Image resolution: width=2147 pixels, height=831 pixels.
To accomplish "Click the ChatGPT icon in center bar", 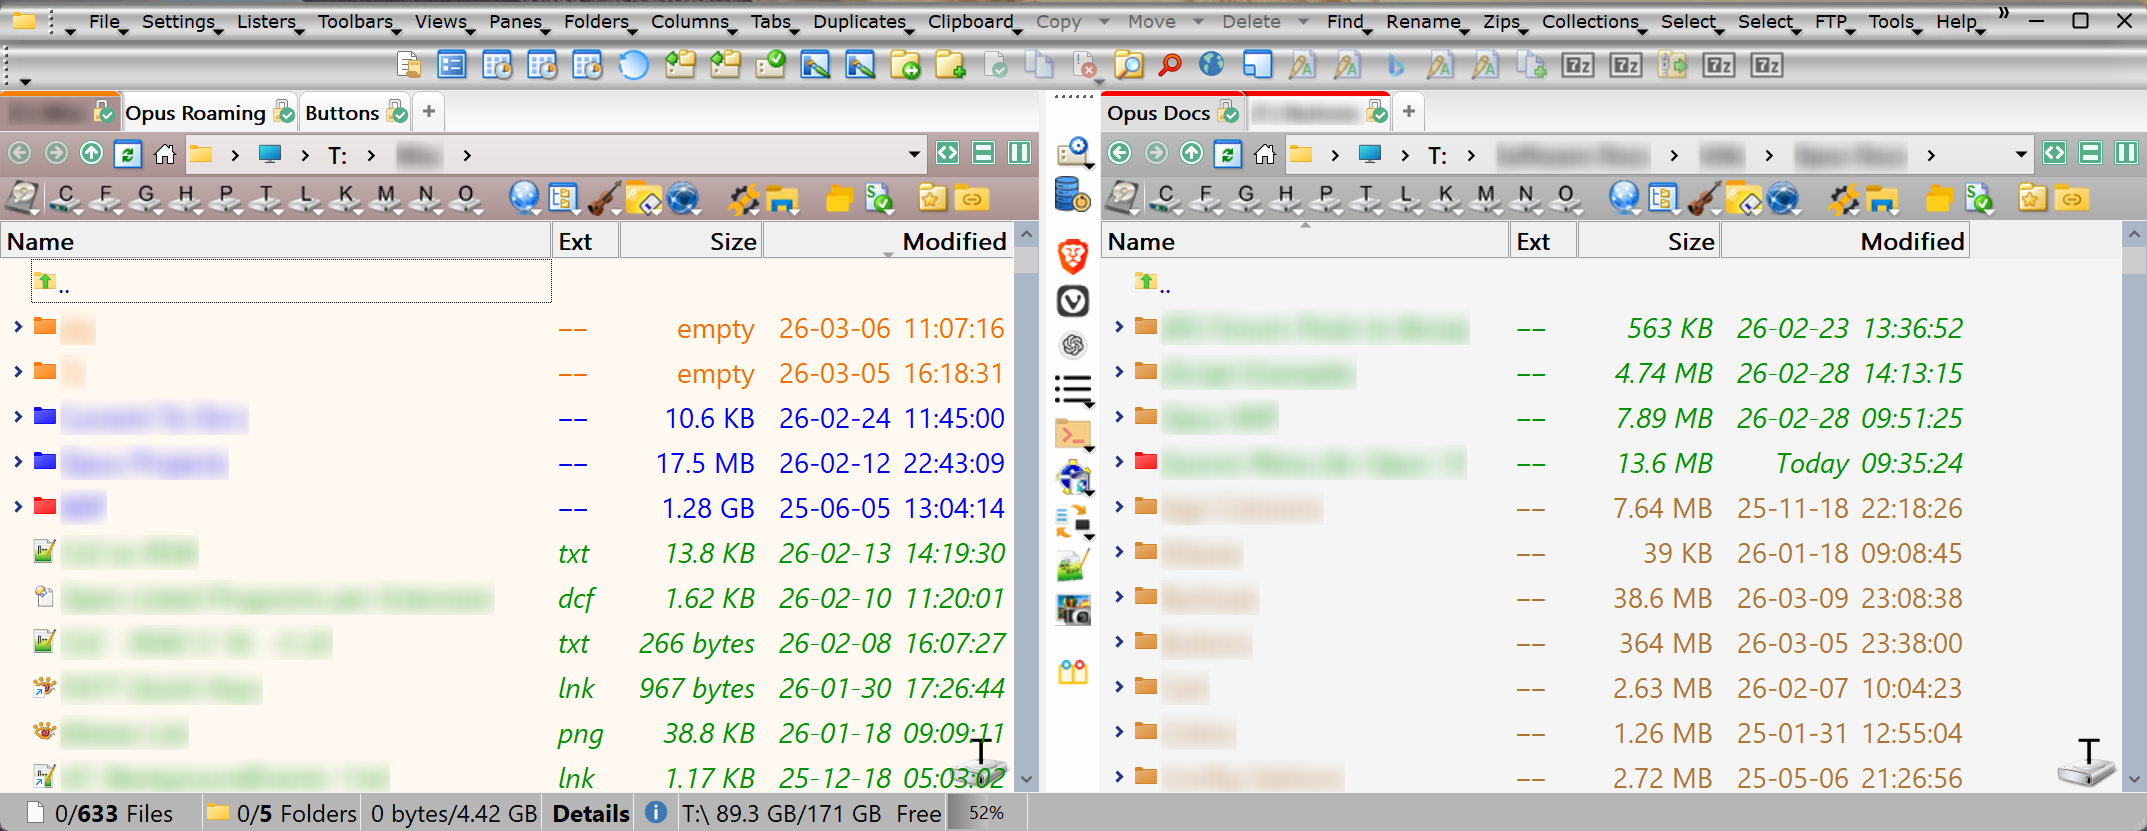I will tap(1073, 345).
